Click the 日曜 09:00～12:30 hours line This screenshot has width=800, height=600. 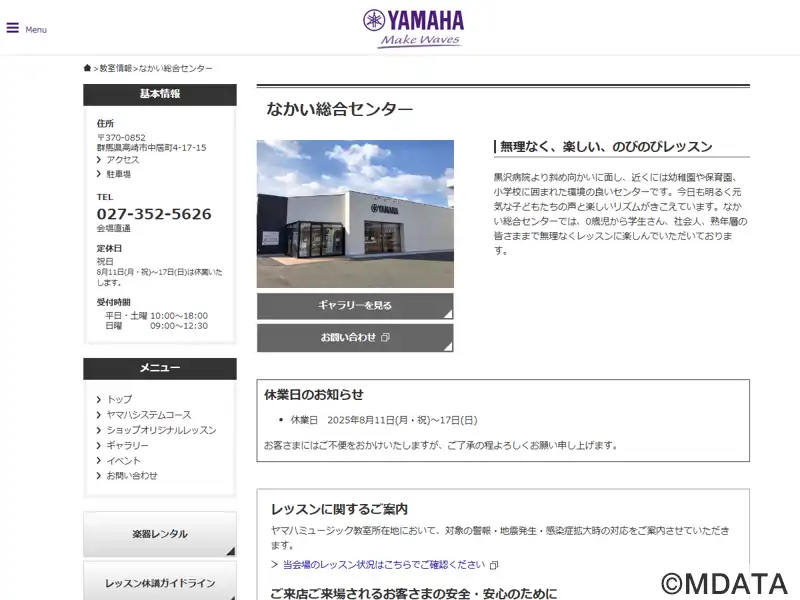pyautogui.click(x=157, y=326)
